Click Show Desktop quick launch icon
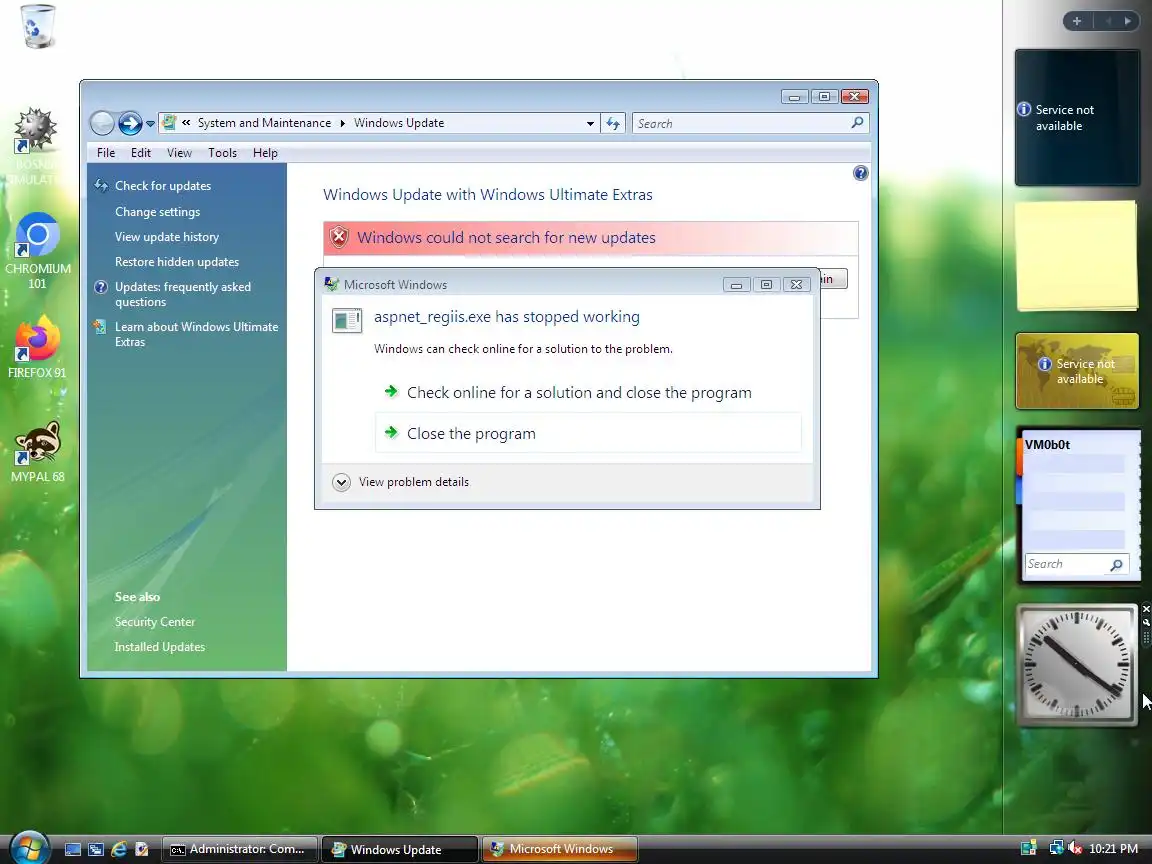Screen dimensions: 1152x864 [73, 849]
